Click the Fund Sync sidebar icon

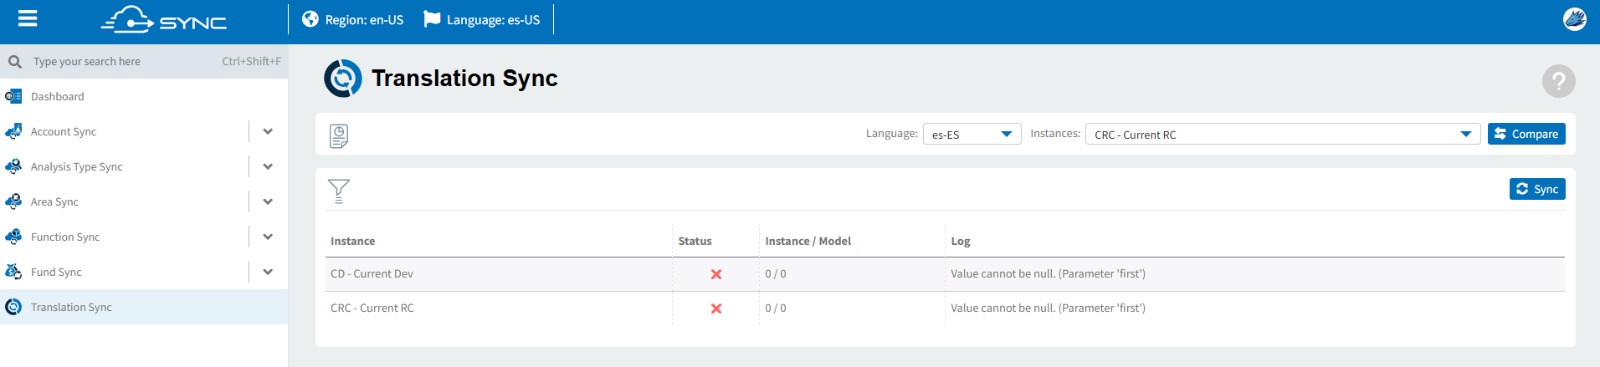pyautogui.click(x=13, y=272)
